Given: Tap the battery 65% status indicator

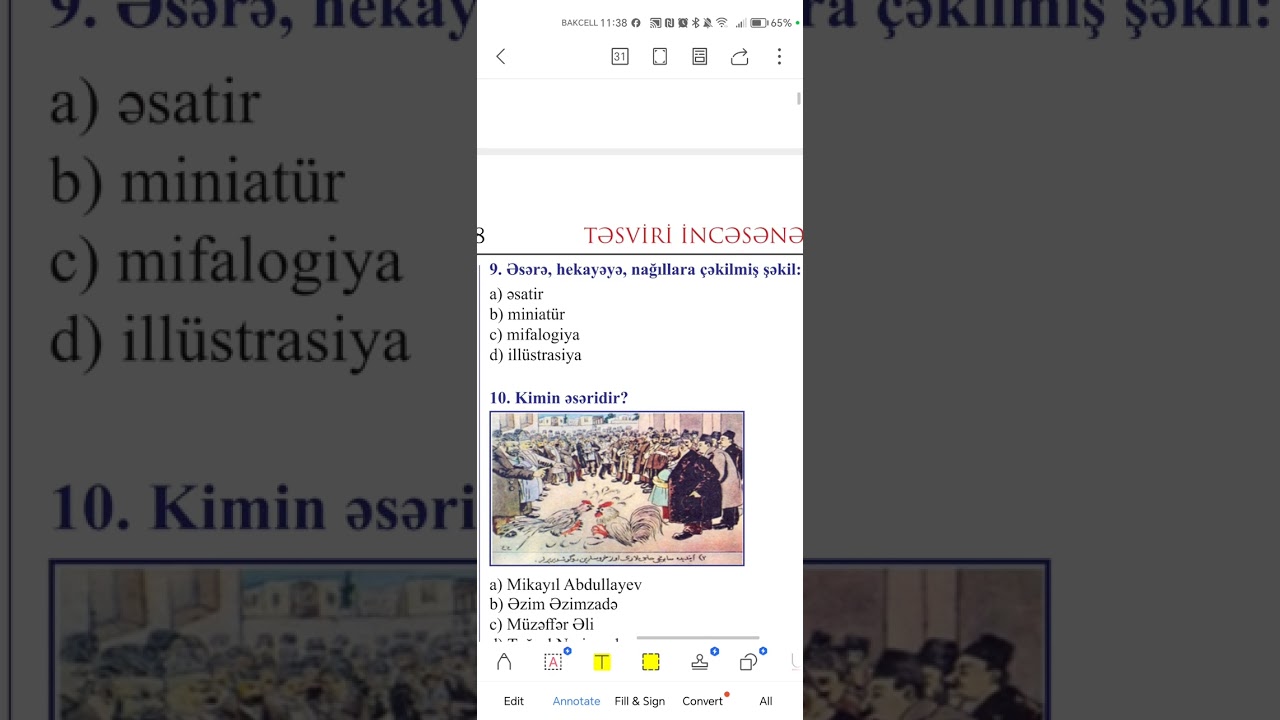Looking at the screenshot, I should coord(771,23).
